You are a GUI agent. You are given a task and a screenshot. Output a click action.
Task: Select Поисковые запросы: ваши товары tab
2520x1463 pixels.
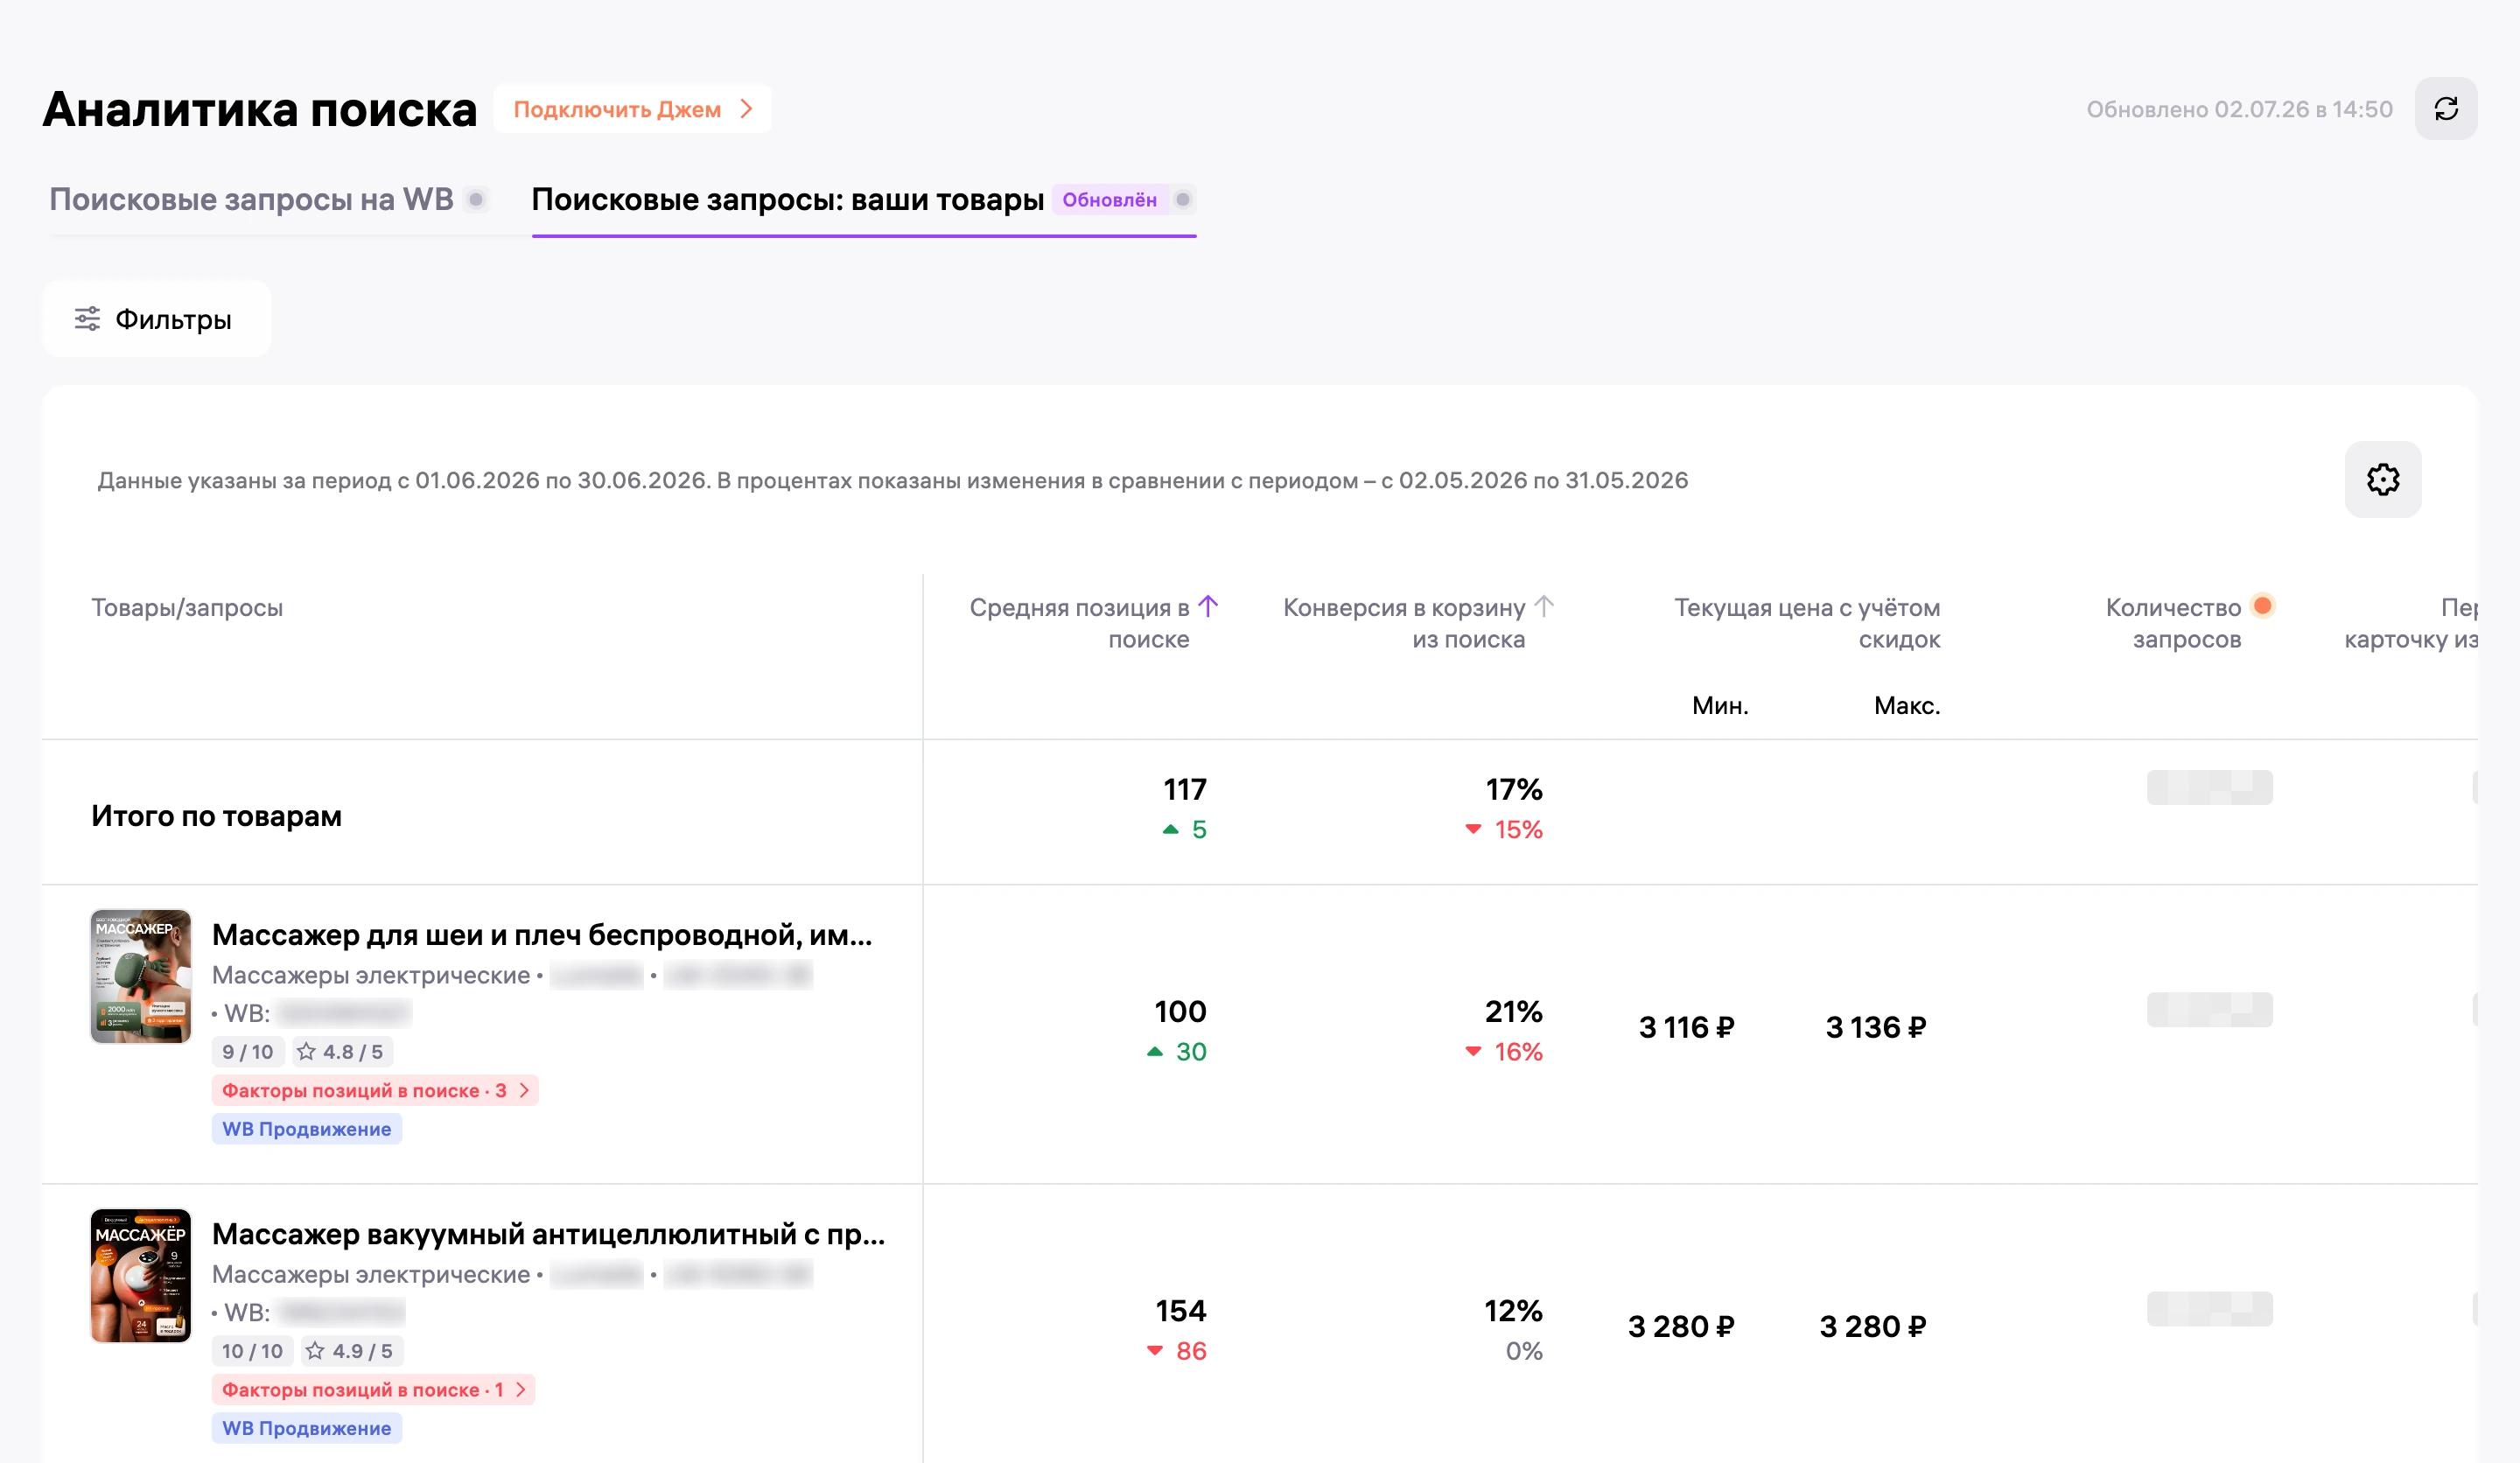pyautogui.click(x=787, y=199)
